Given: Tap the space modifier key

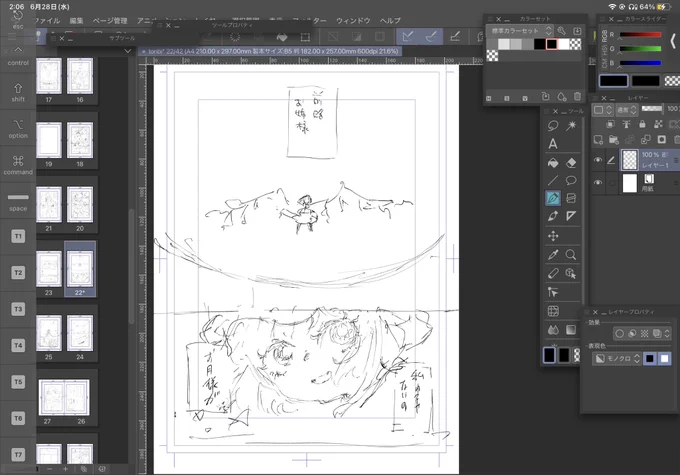Looking at the screenshot, I should tap(18, 202).
